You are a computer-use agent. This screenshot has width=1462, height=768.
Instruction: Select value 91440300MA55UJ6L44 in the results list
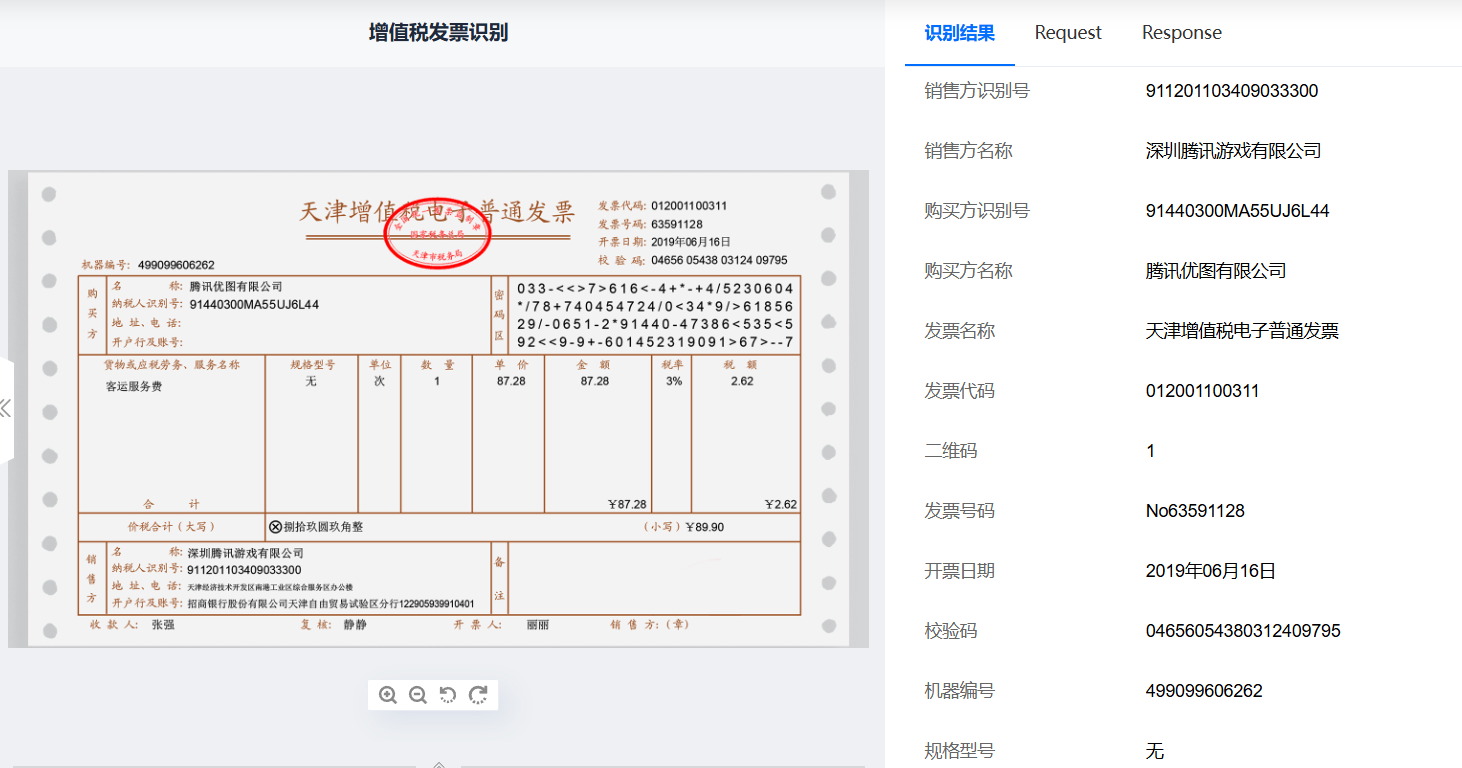coord(1238,211)
